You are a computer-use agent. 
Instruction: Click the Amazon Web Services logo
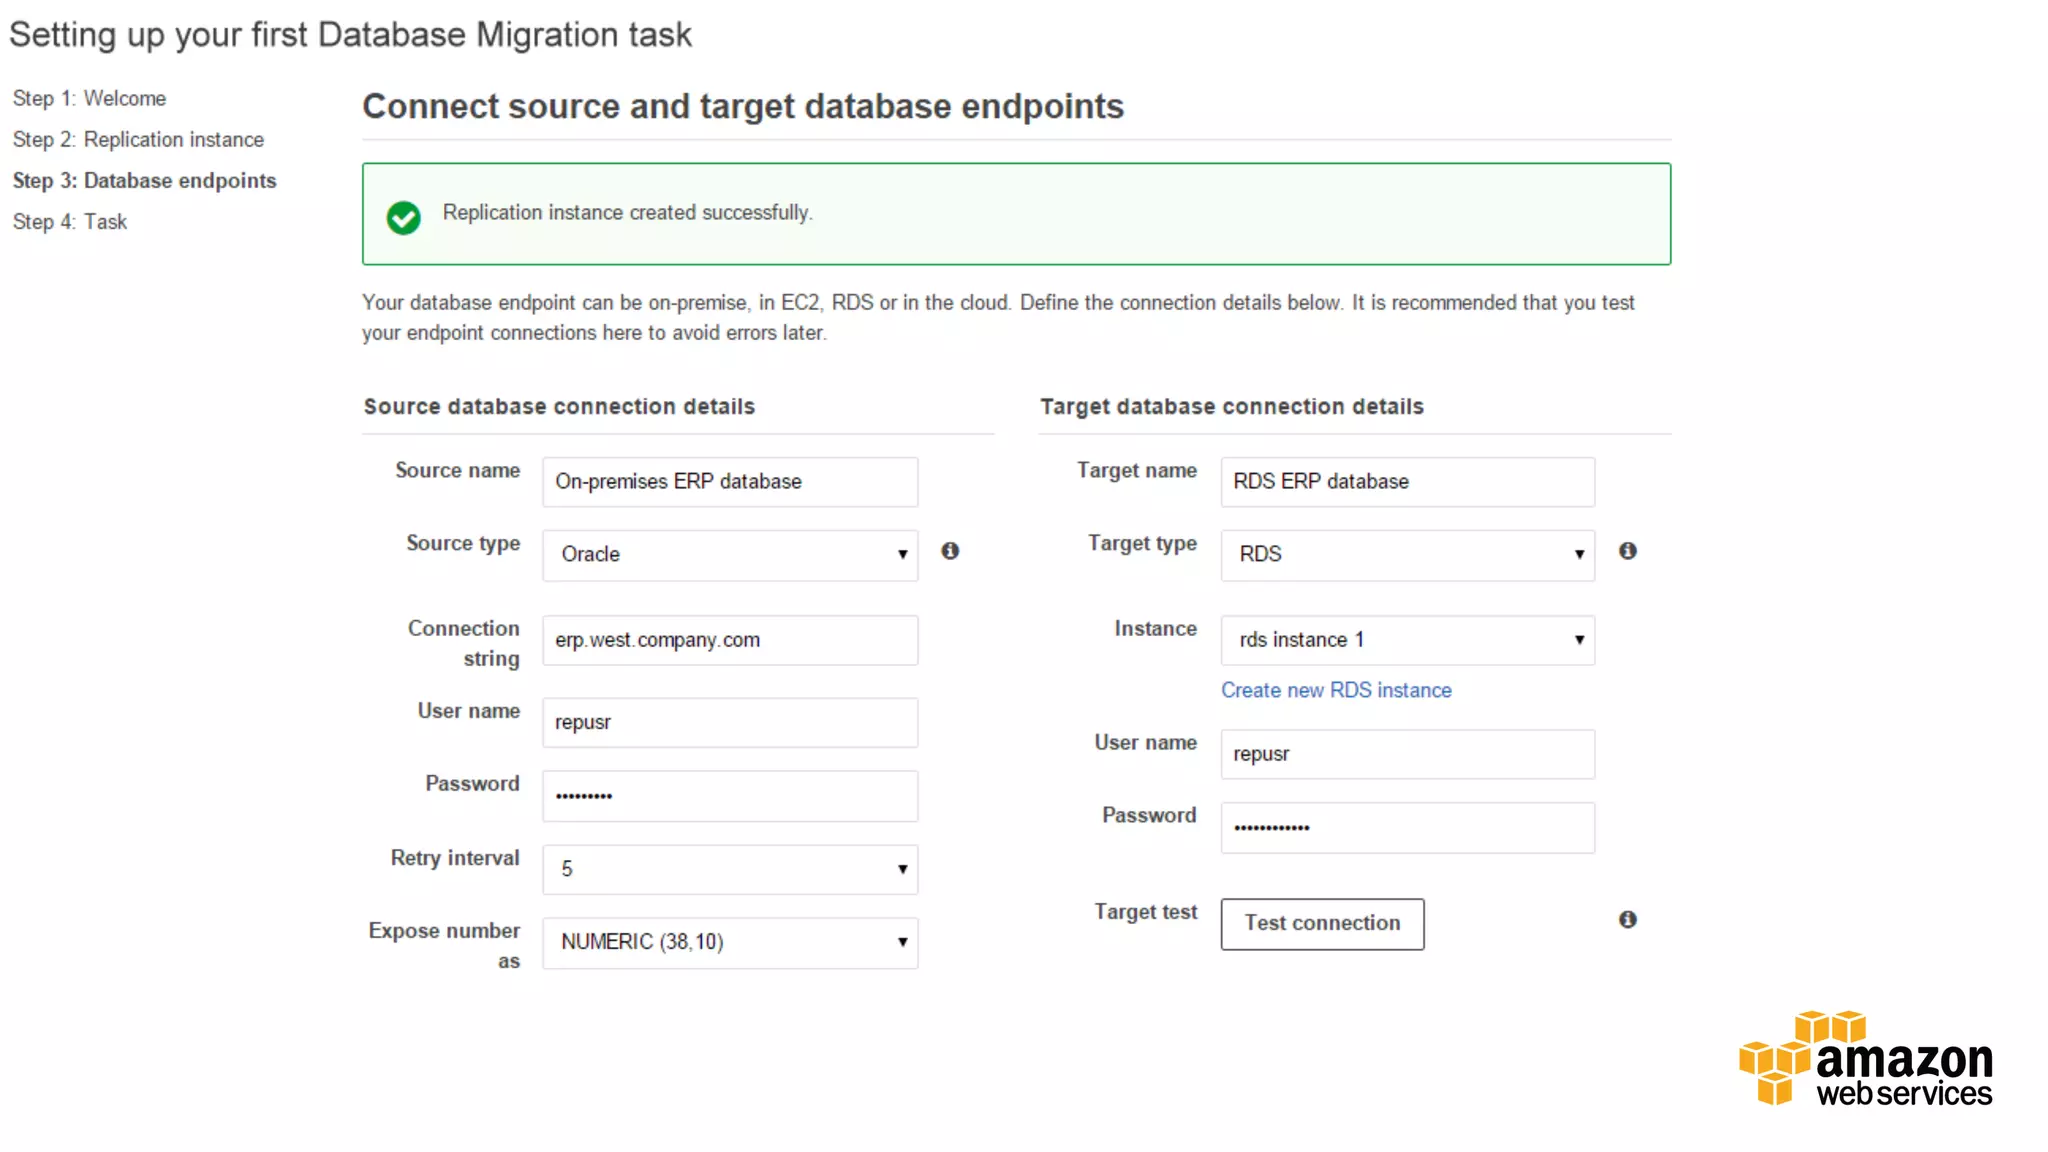[x=1866, y=1058]
